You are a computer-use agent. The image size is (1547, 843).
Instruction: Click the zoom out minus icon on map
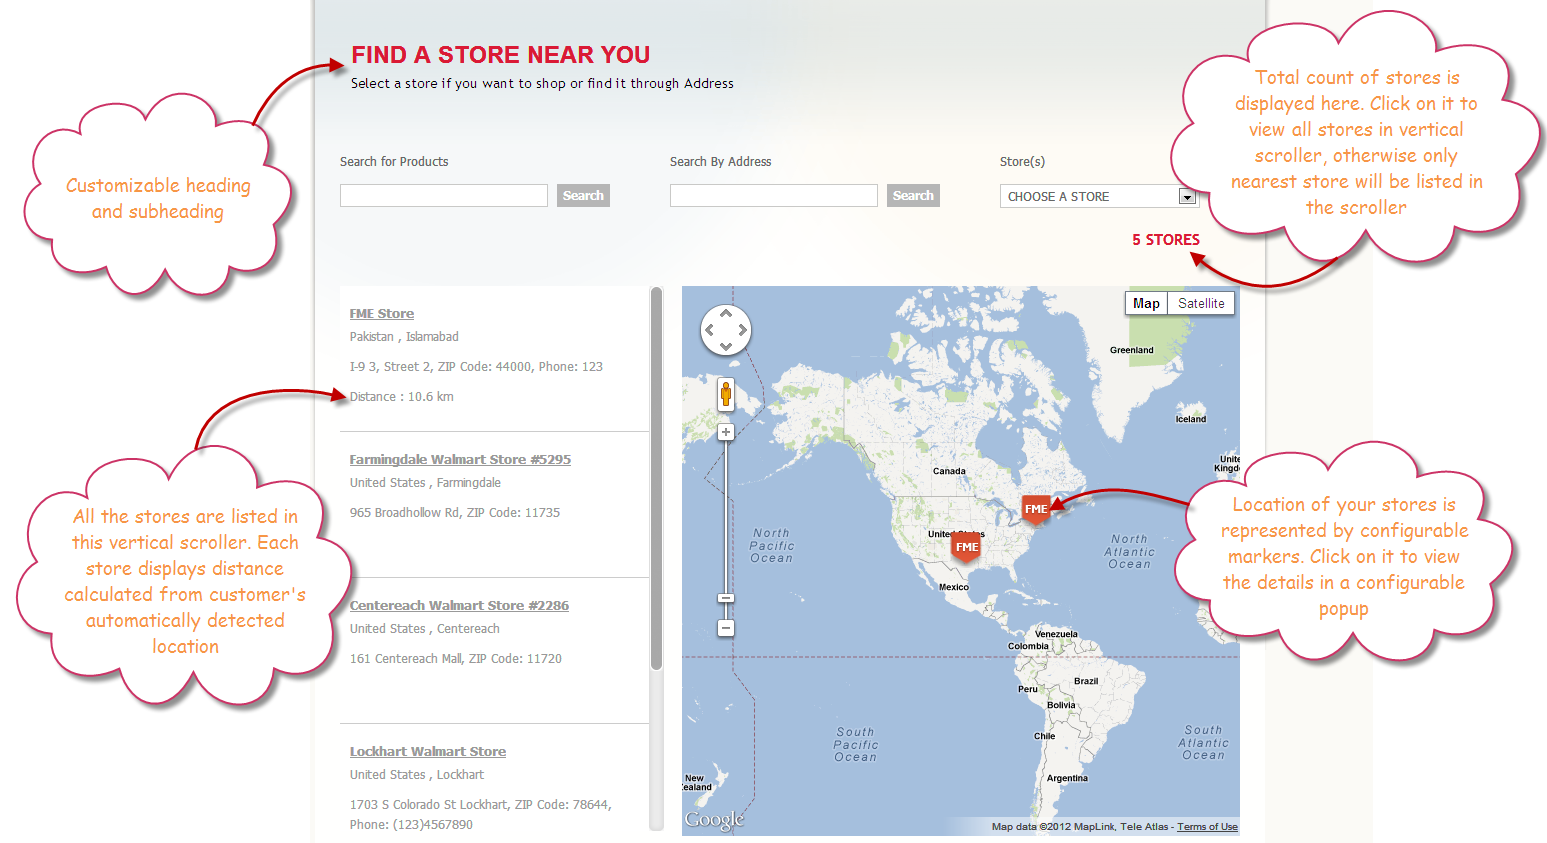point(725,628)
